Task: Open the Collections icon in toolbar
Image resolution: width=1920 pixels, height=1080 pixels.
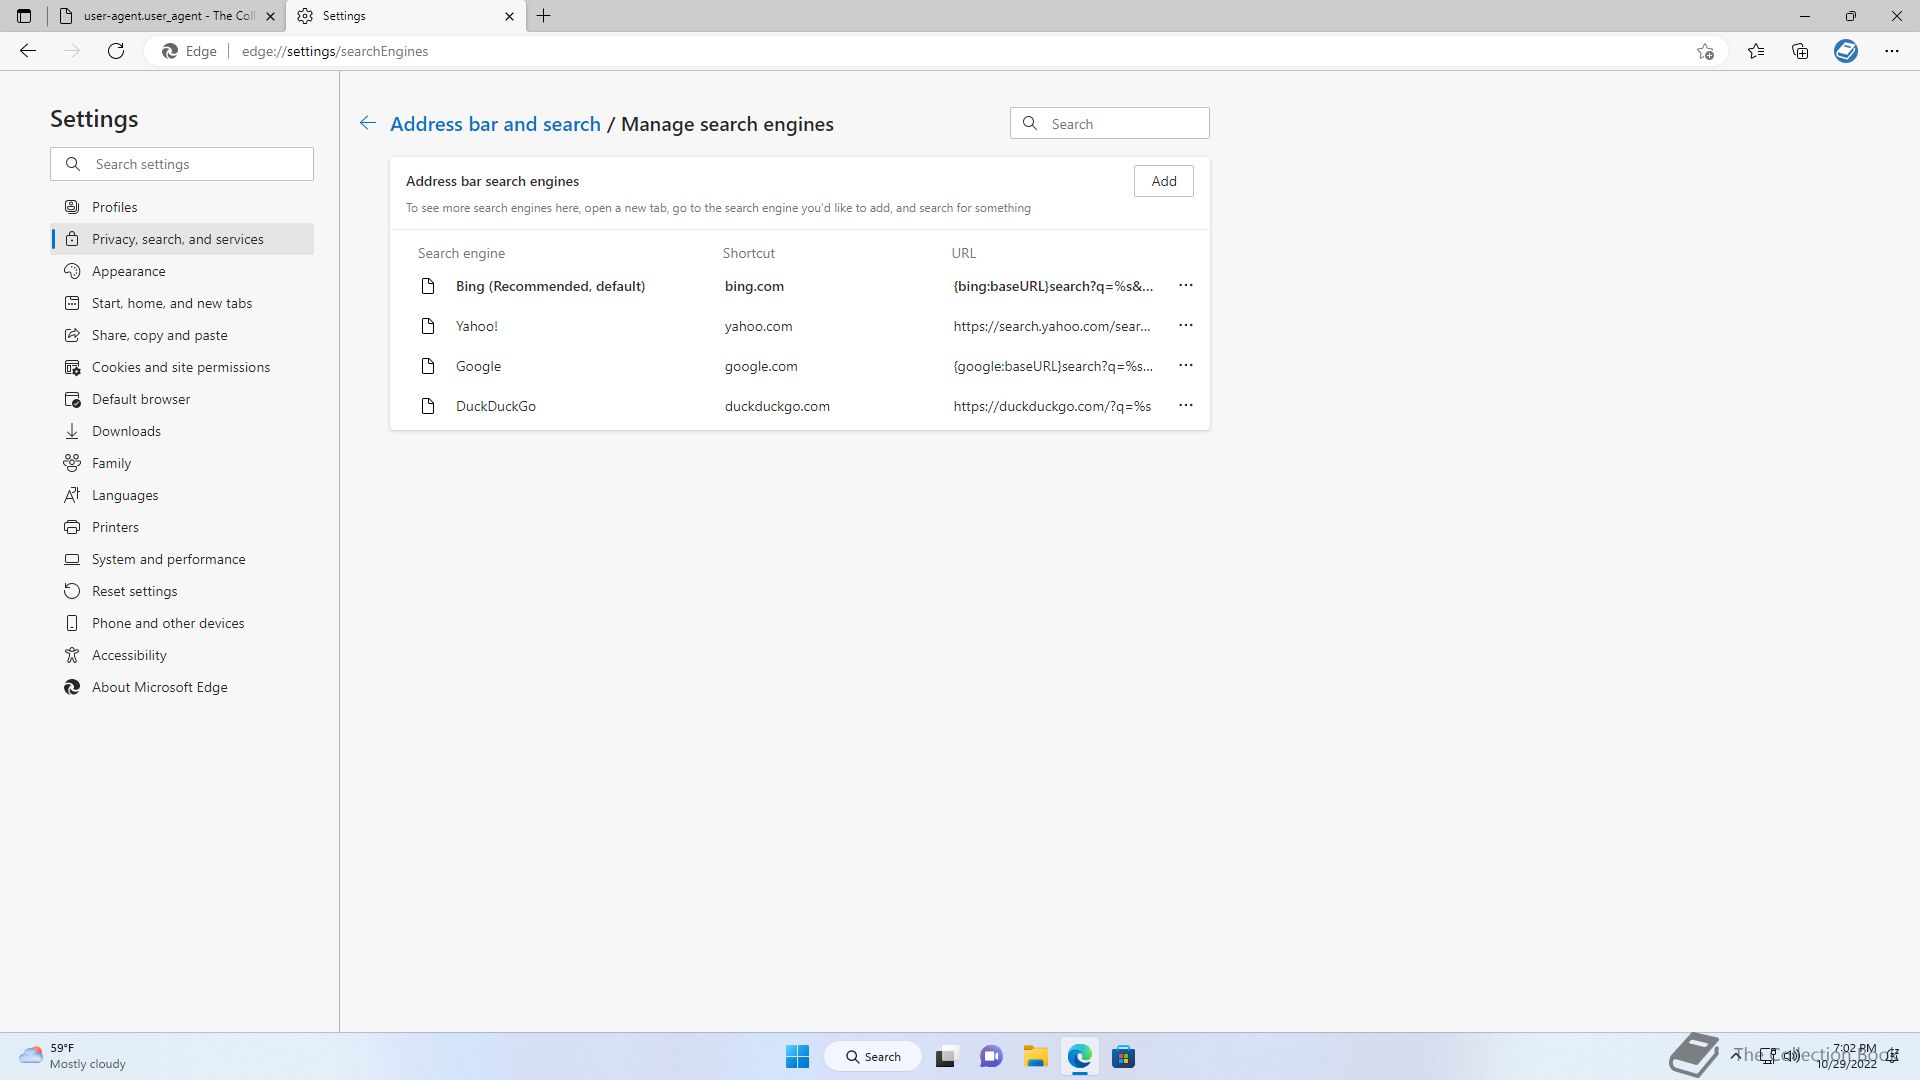Action: 1800,51
